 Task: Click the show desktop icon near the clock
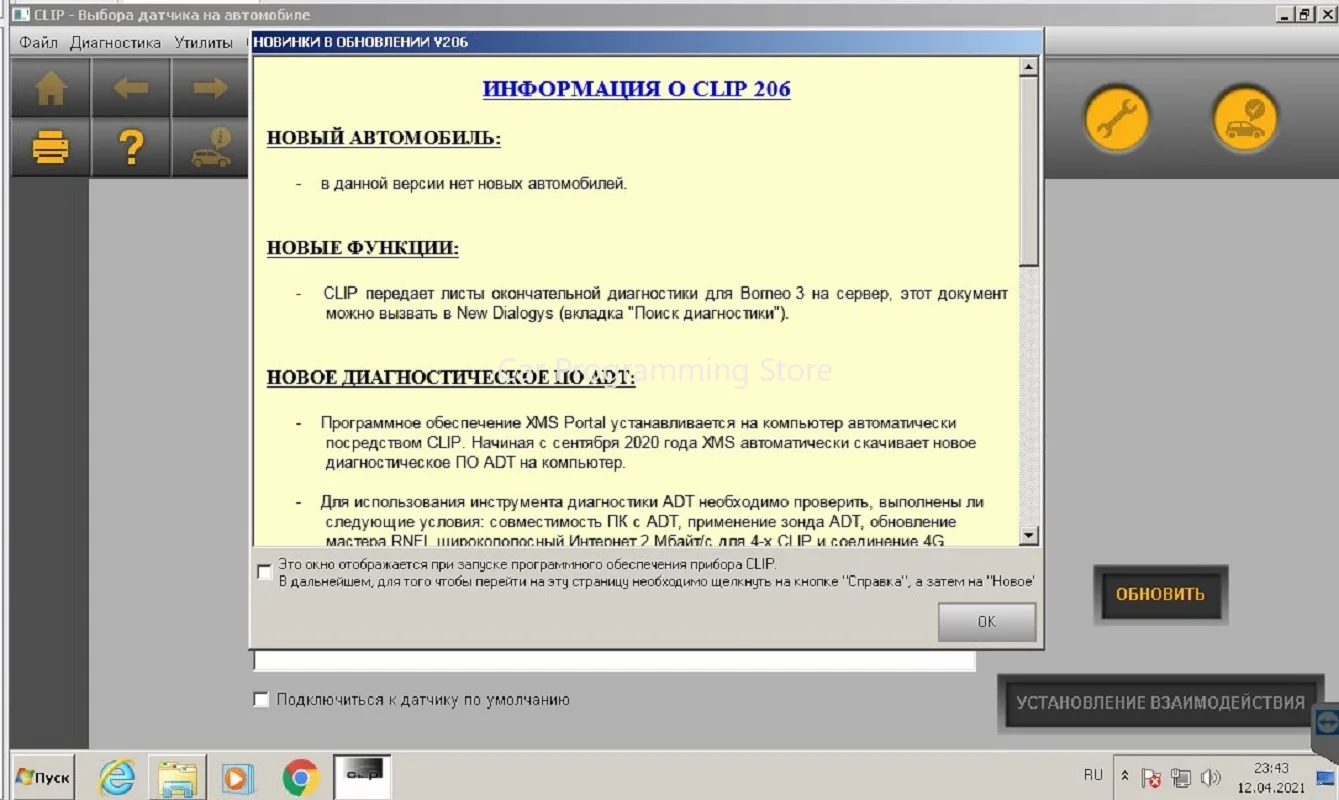1324,778
